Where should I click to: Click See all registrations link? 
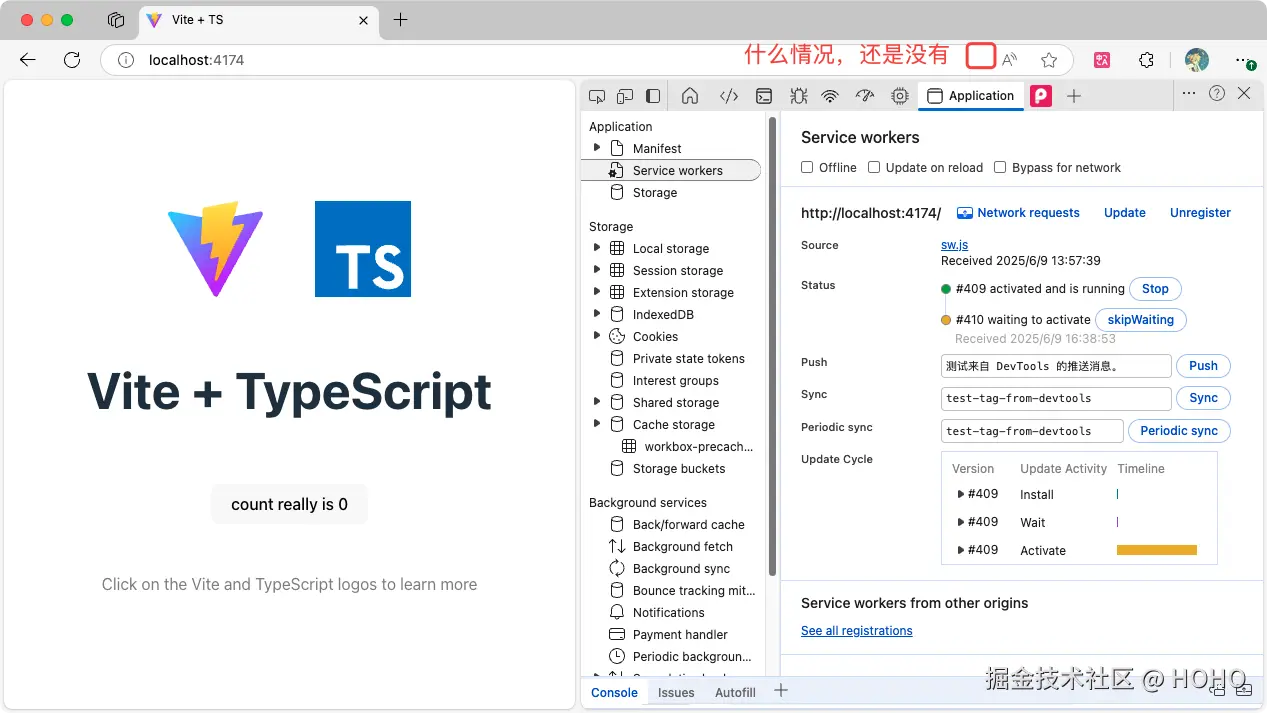point(857,631)
